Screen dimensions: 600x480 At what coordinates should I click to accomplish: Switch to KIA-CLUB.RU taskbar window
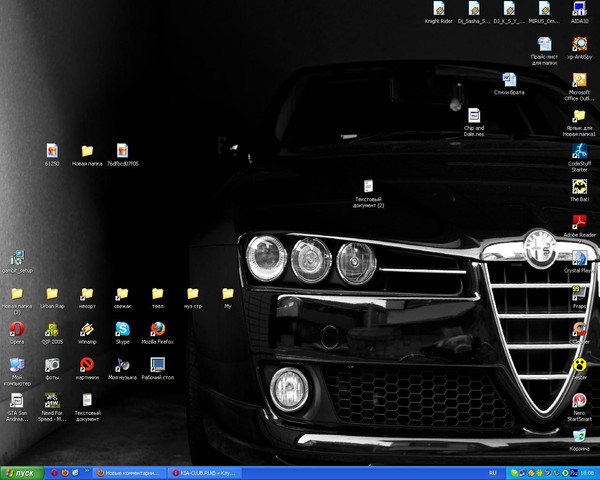click(x=205, y=473)
